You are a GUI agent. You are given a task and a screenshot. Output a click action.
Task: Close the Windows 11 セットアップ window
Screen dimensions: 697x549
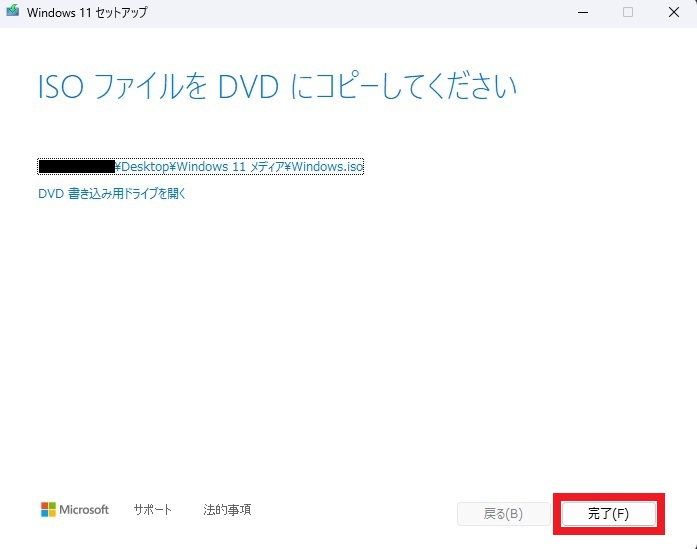coord(674,12)
